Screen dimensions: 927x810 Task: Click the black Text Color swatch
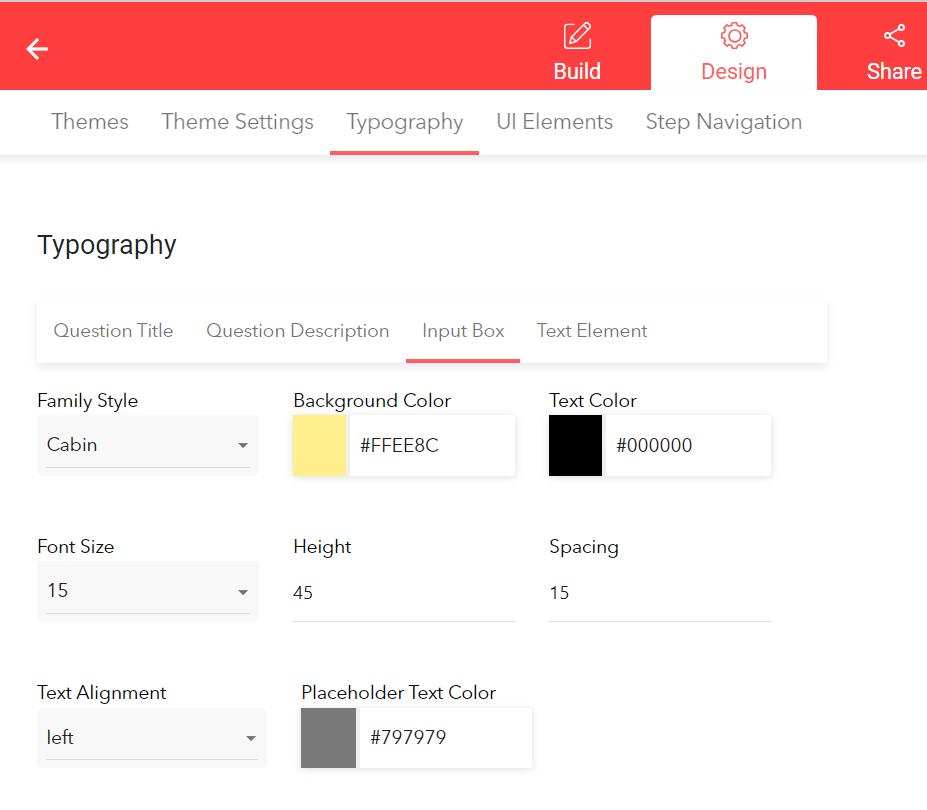(x=575, y=445)
